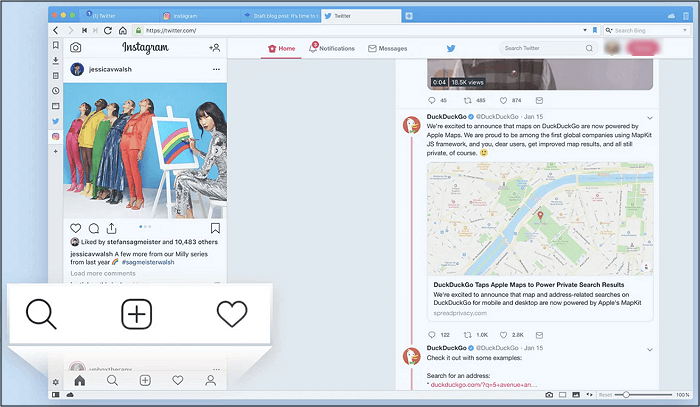Add a new web panel with plus icon
Image resolution: width=700 pixels, height=407 pixels.
coord(55,151)
